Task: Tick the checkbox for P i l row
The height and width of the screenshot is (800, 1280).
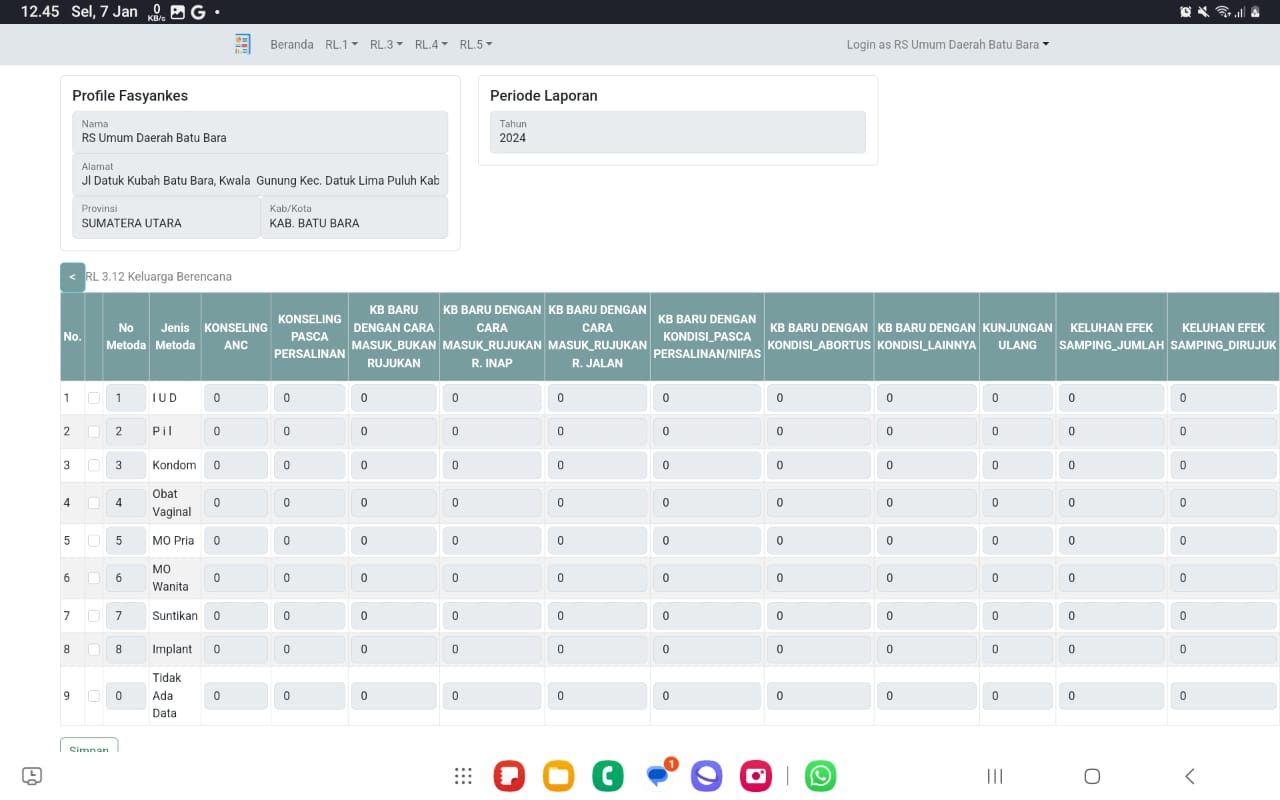Action: point(94,431)
